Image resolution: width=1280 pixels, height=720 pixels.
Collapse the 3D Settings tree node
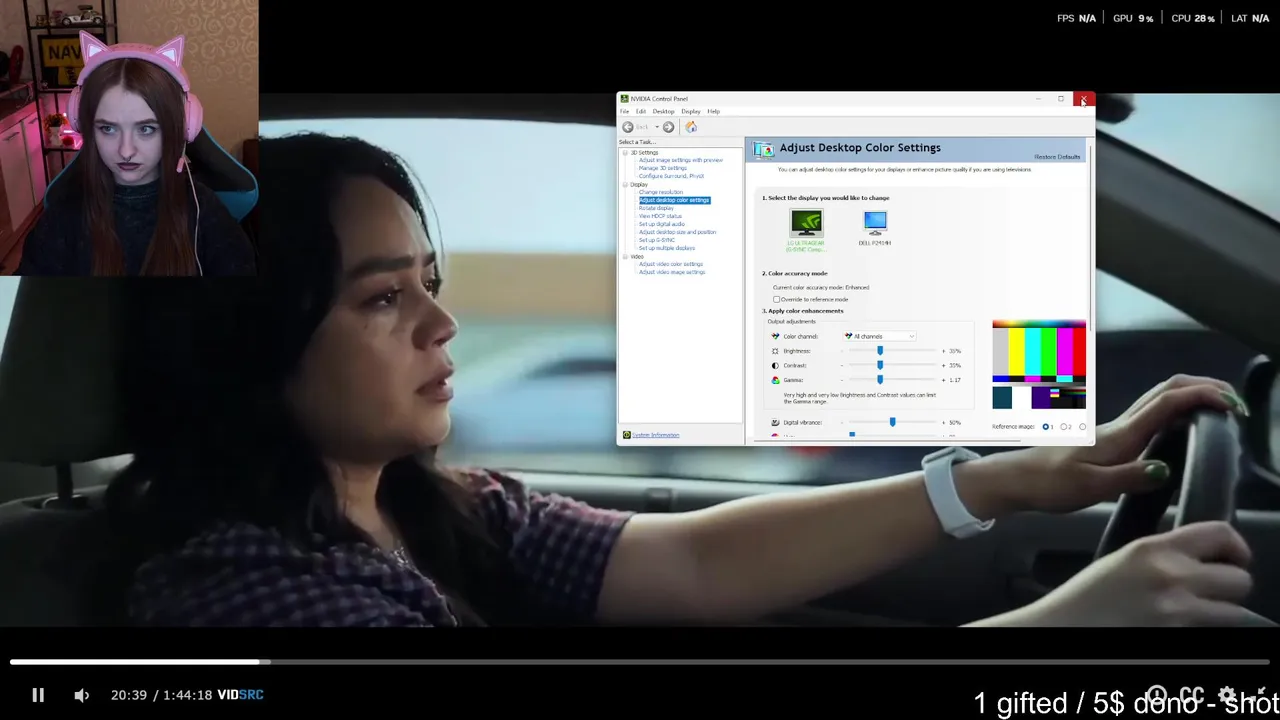coord(625,153)
